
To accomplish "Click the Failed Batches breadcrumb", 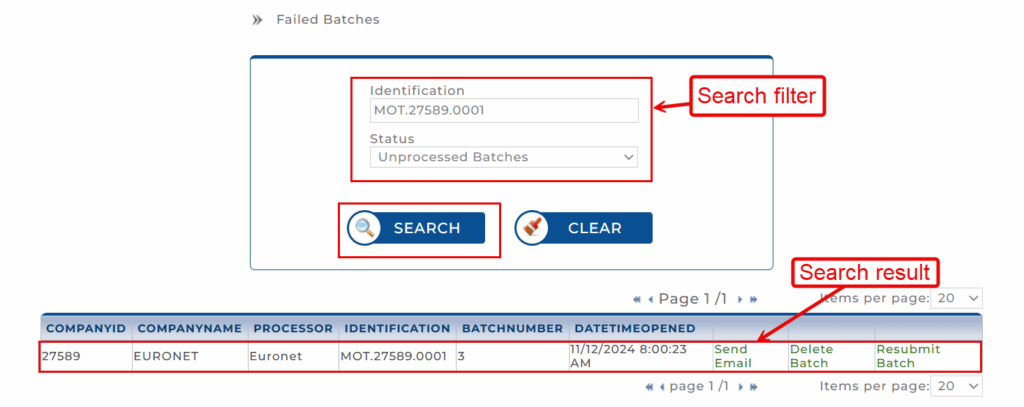I will [x=327, y=19].
